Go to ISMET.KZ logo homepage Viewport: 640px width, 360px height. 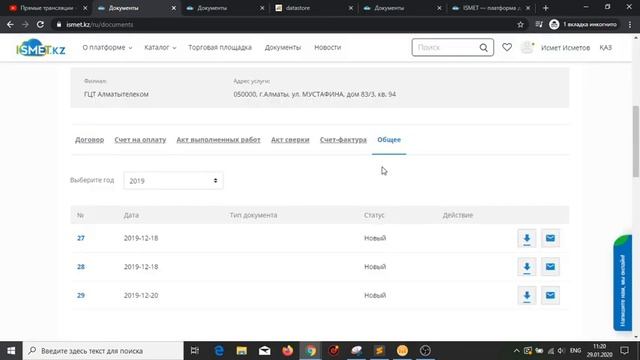[41, 48]
